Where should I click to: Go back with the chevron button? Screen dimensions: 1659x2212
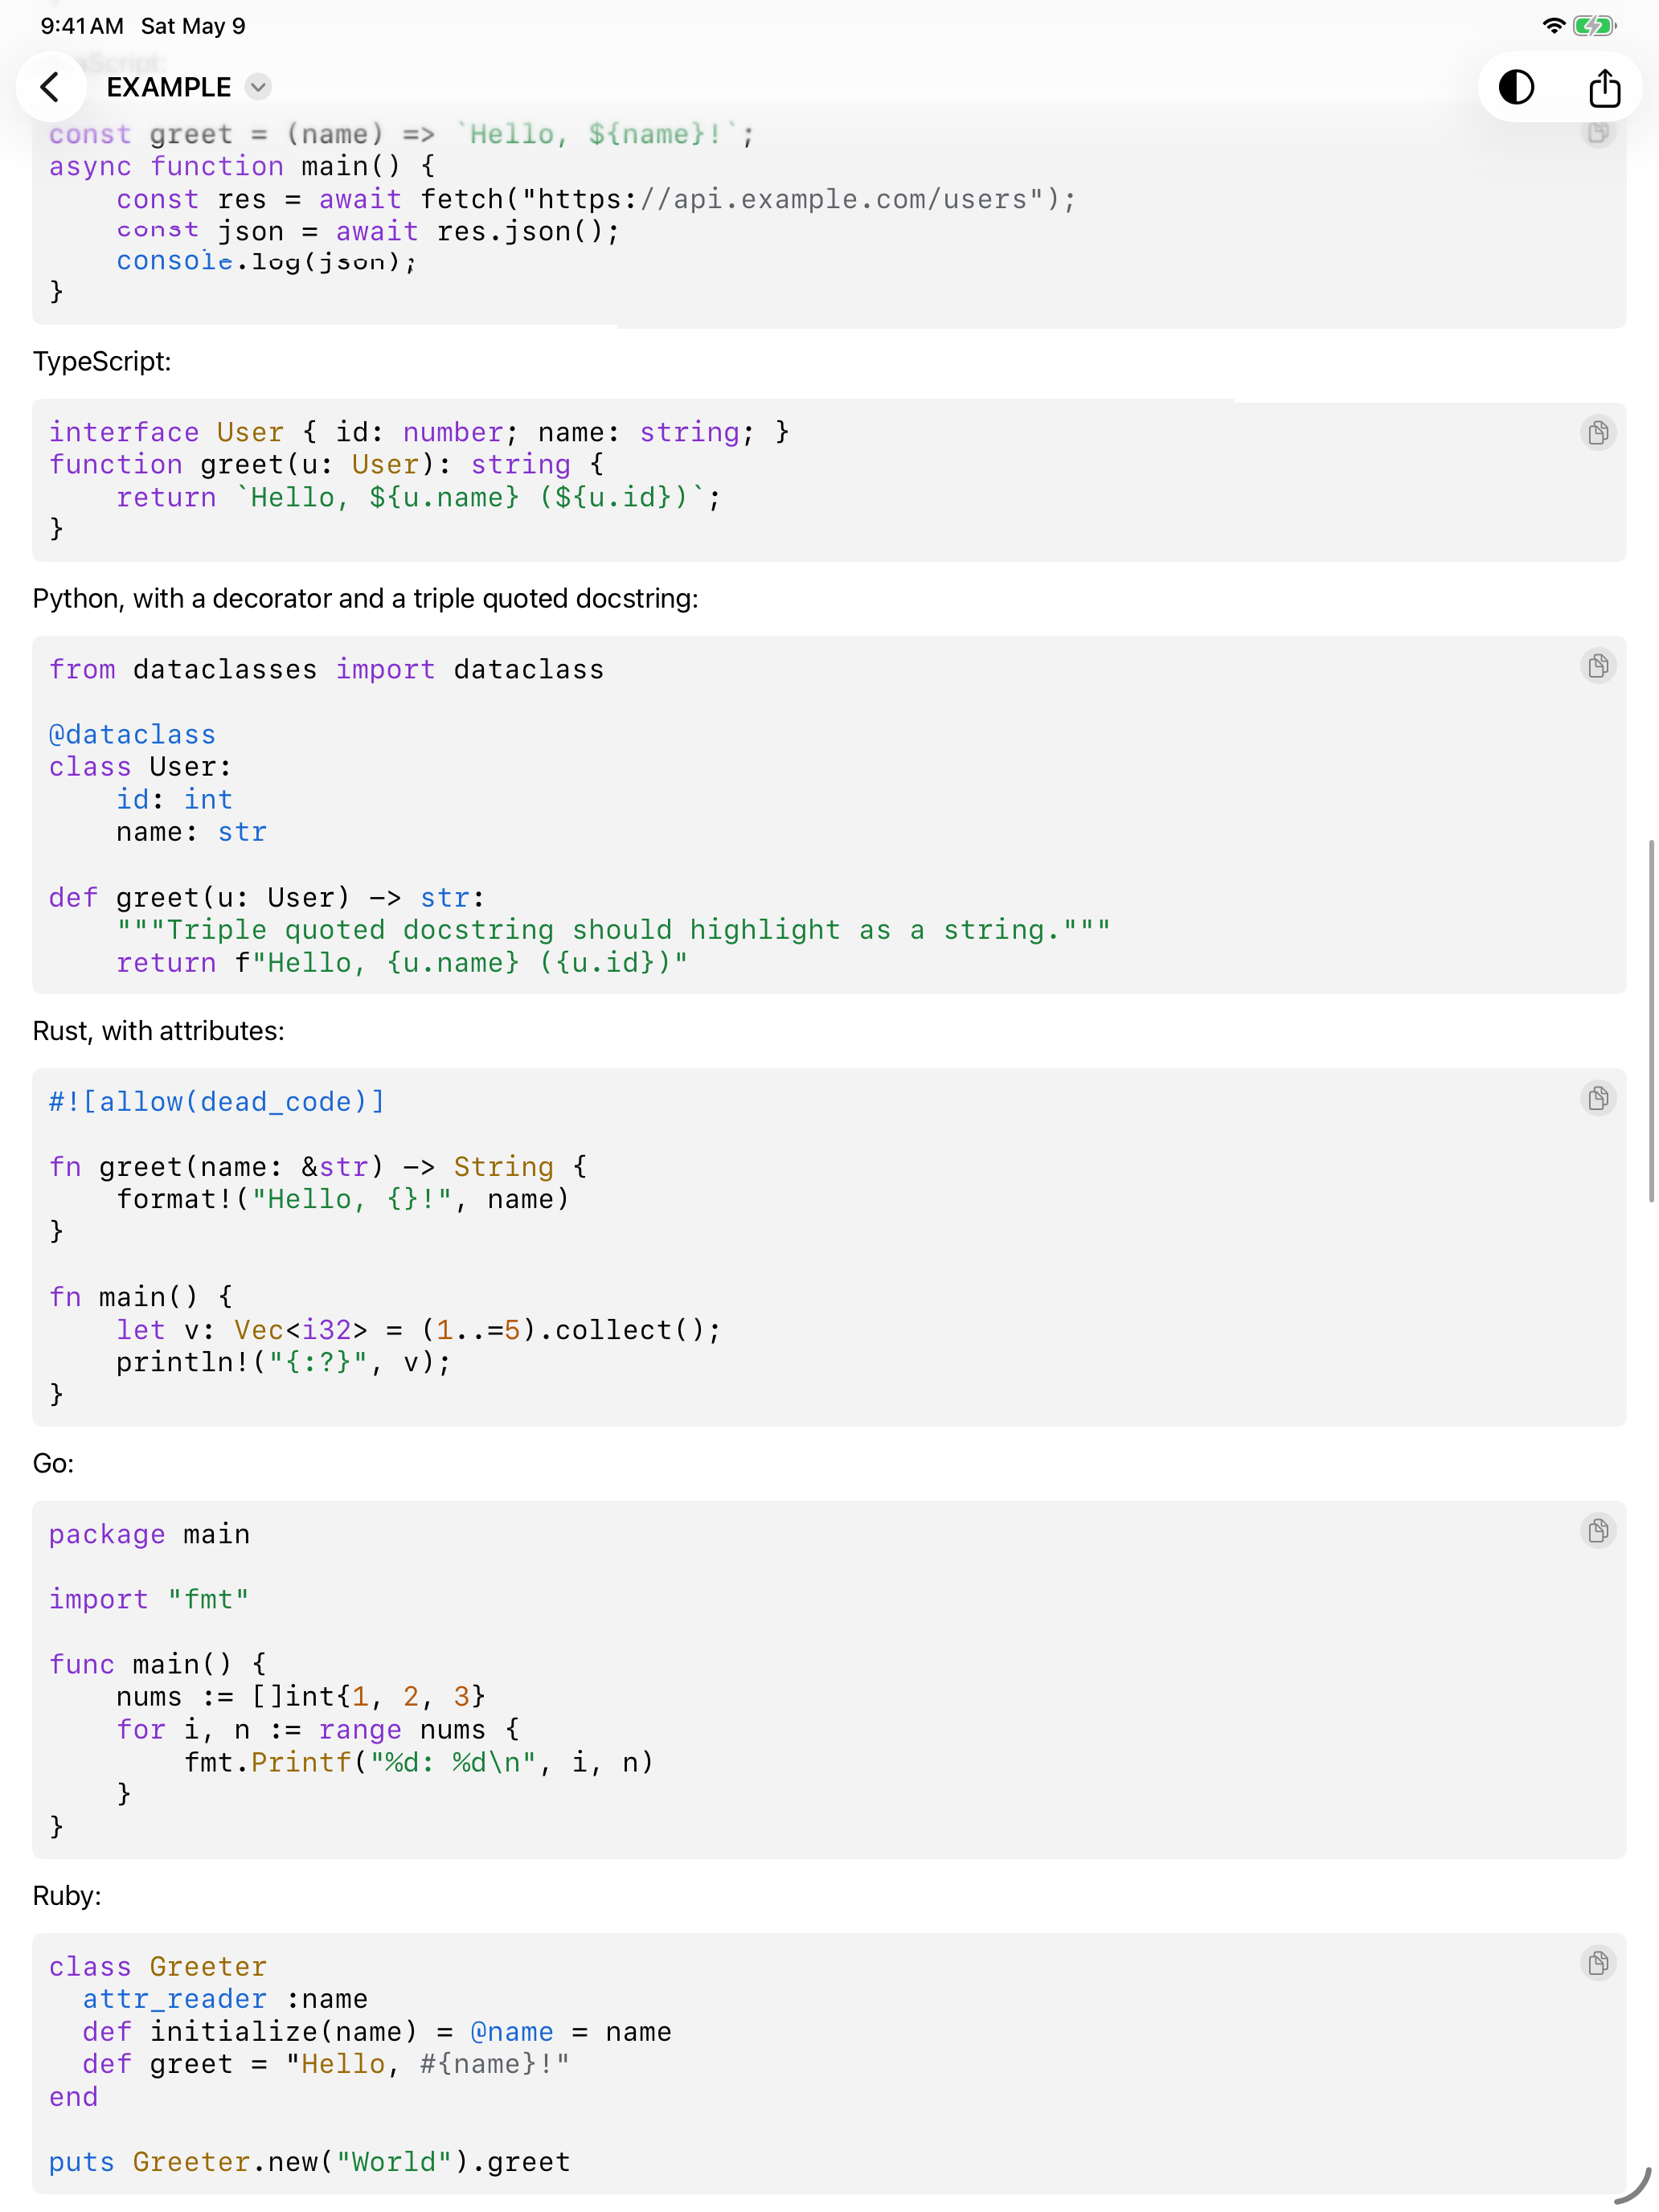tap(50, 87)
